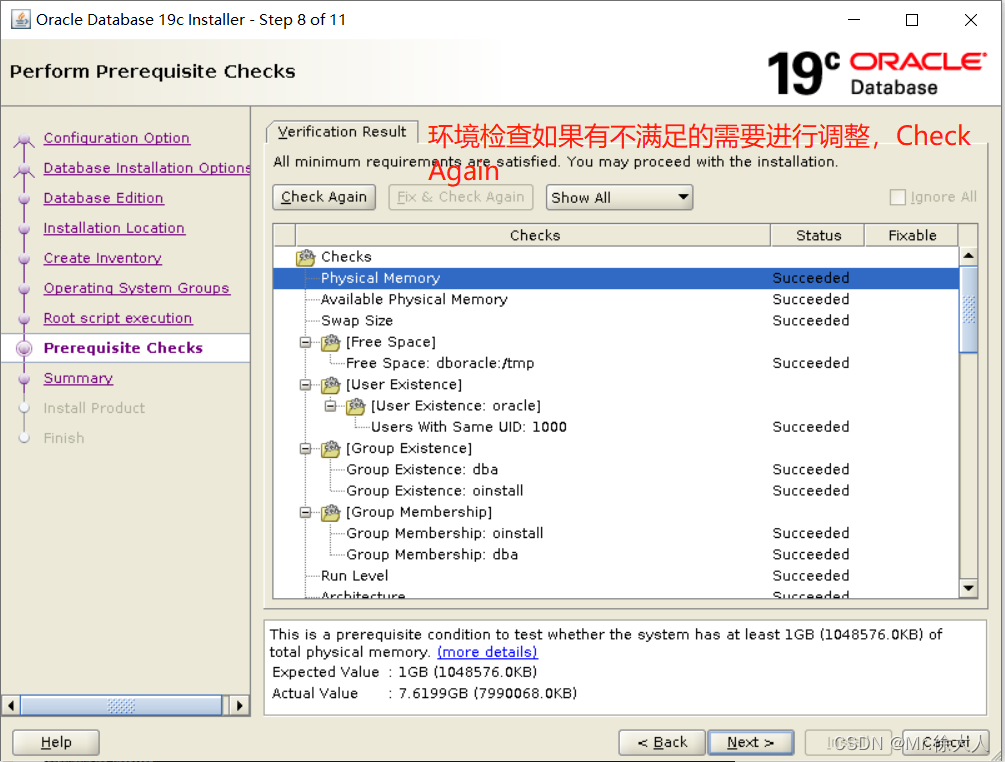
Task: Click the [Group Existence] gear folder icon
Action: [331, 449]
